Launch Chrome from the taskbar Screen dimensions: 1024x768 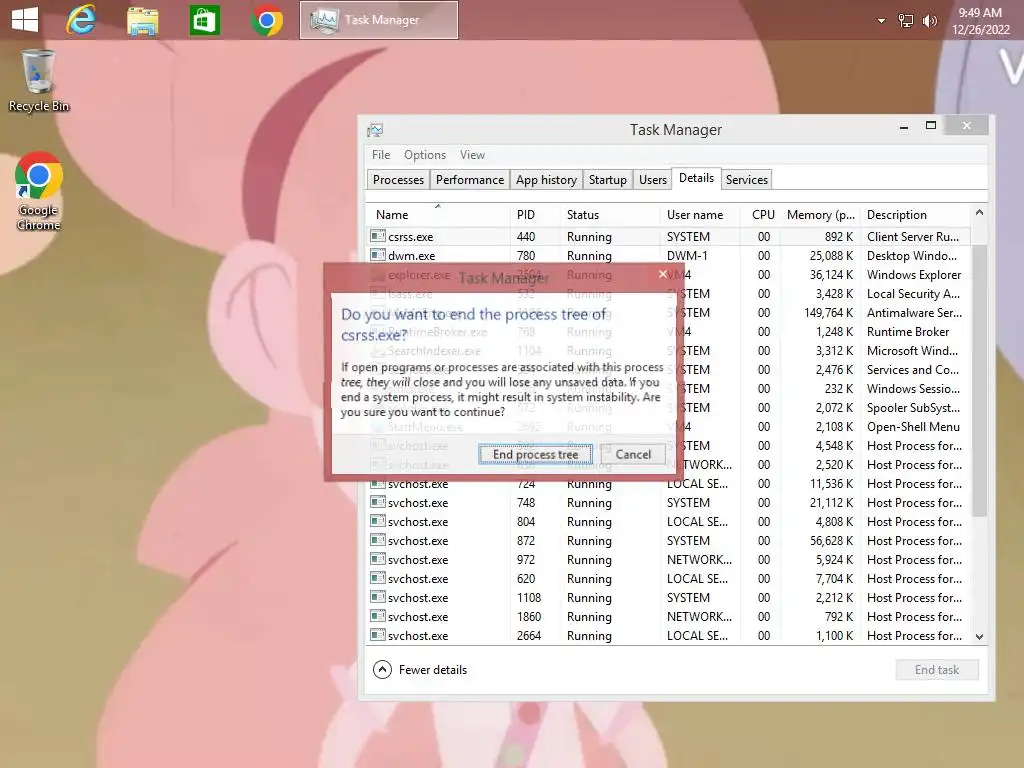point(266,20)
